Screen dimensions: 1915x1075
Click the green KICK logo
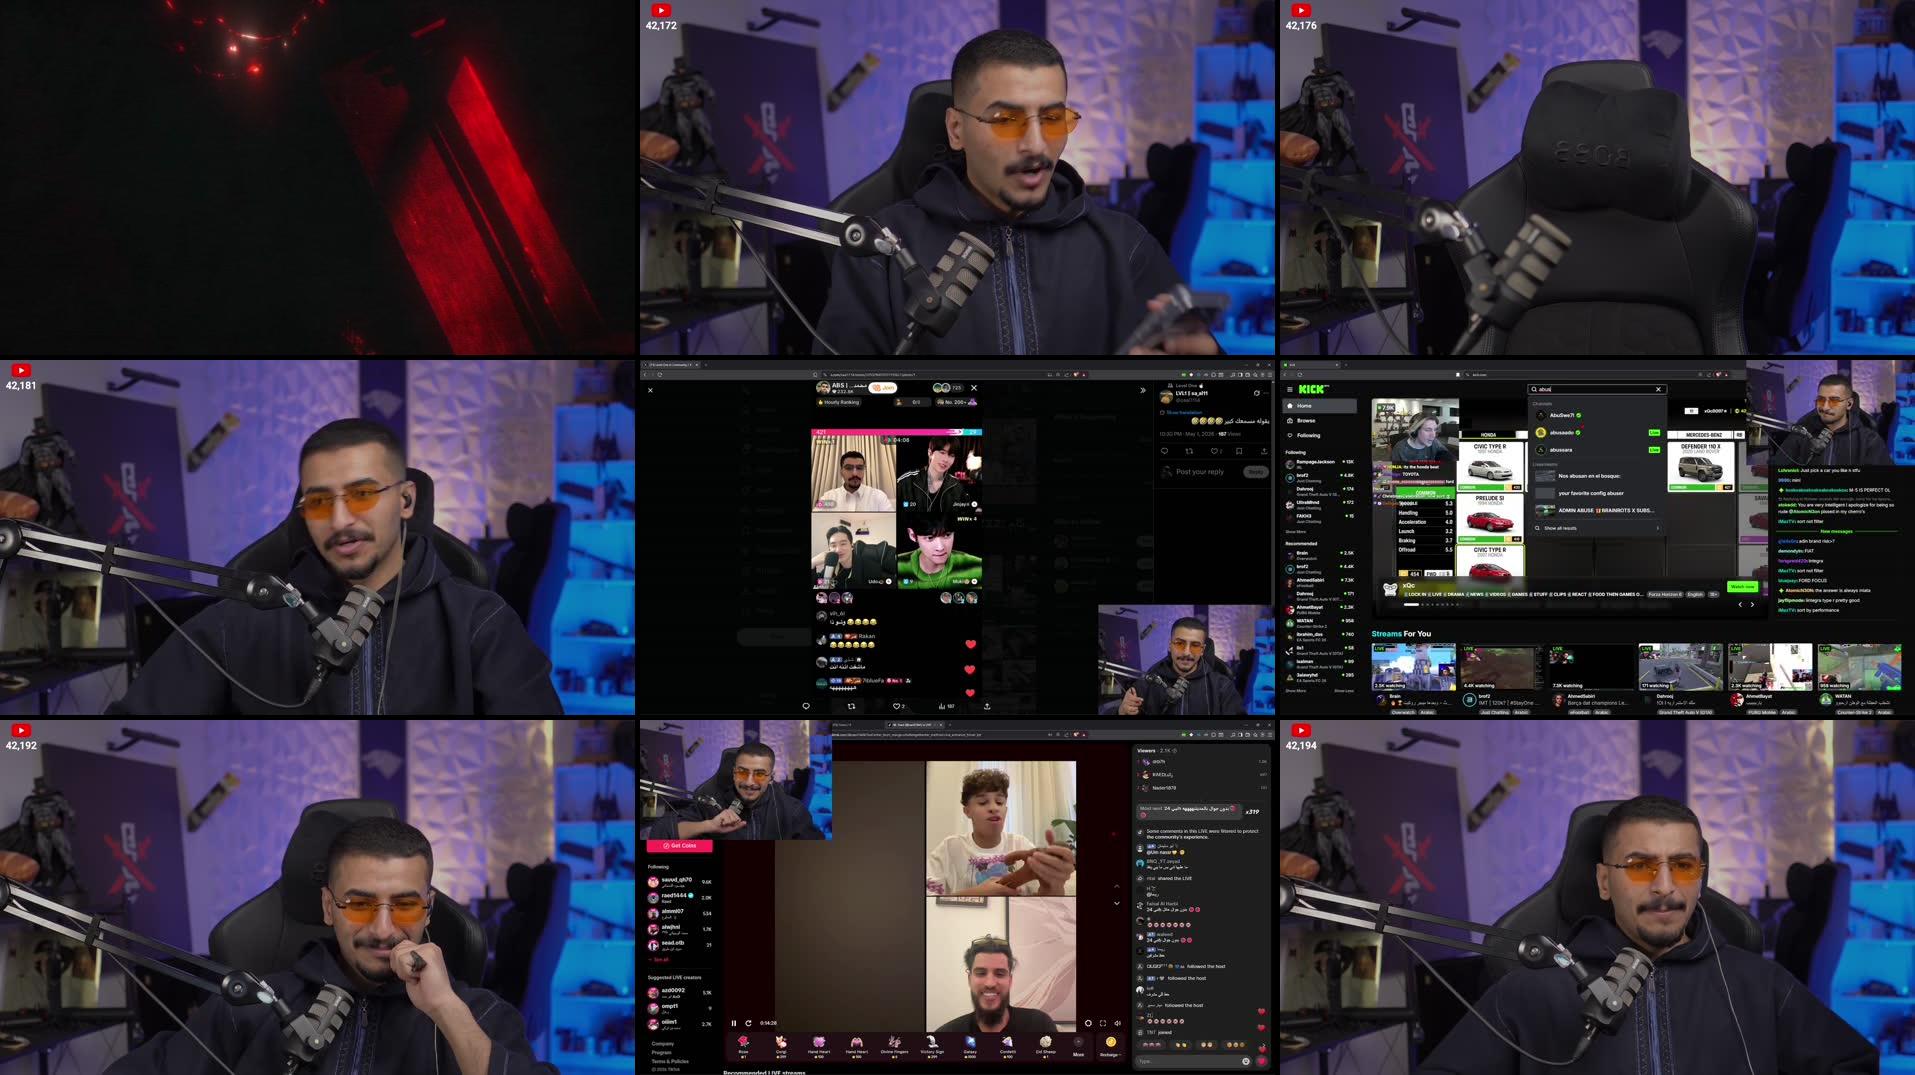(1312, 389)
